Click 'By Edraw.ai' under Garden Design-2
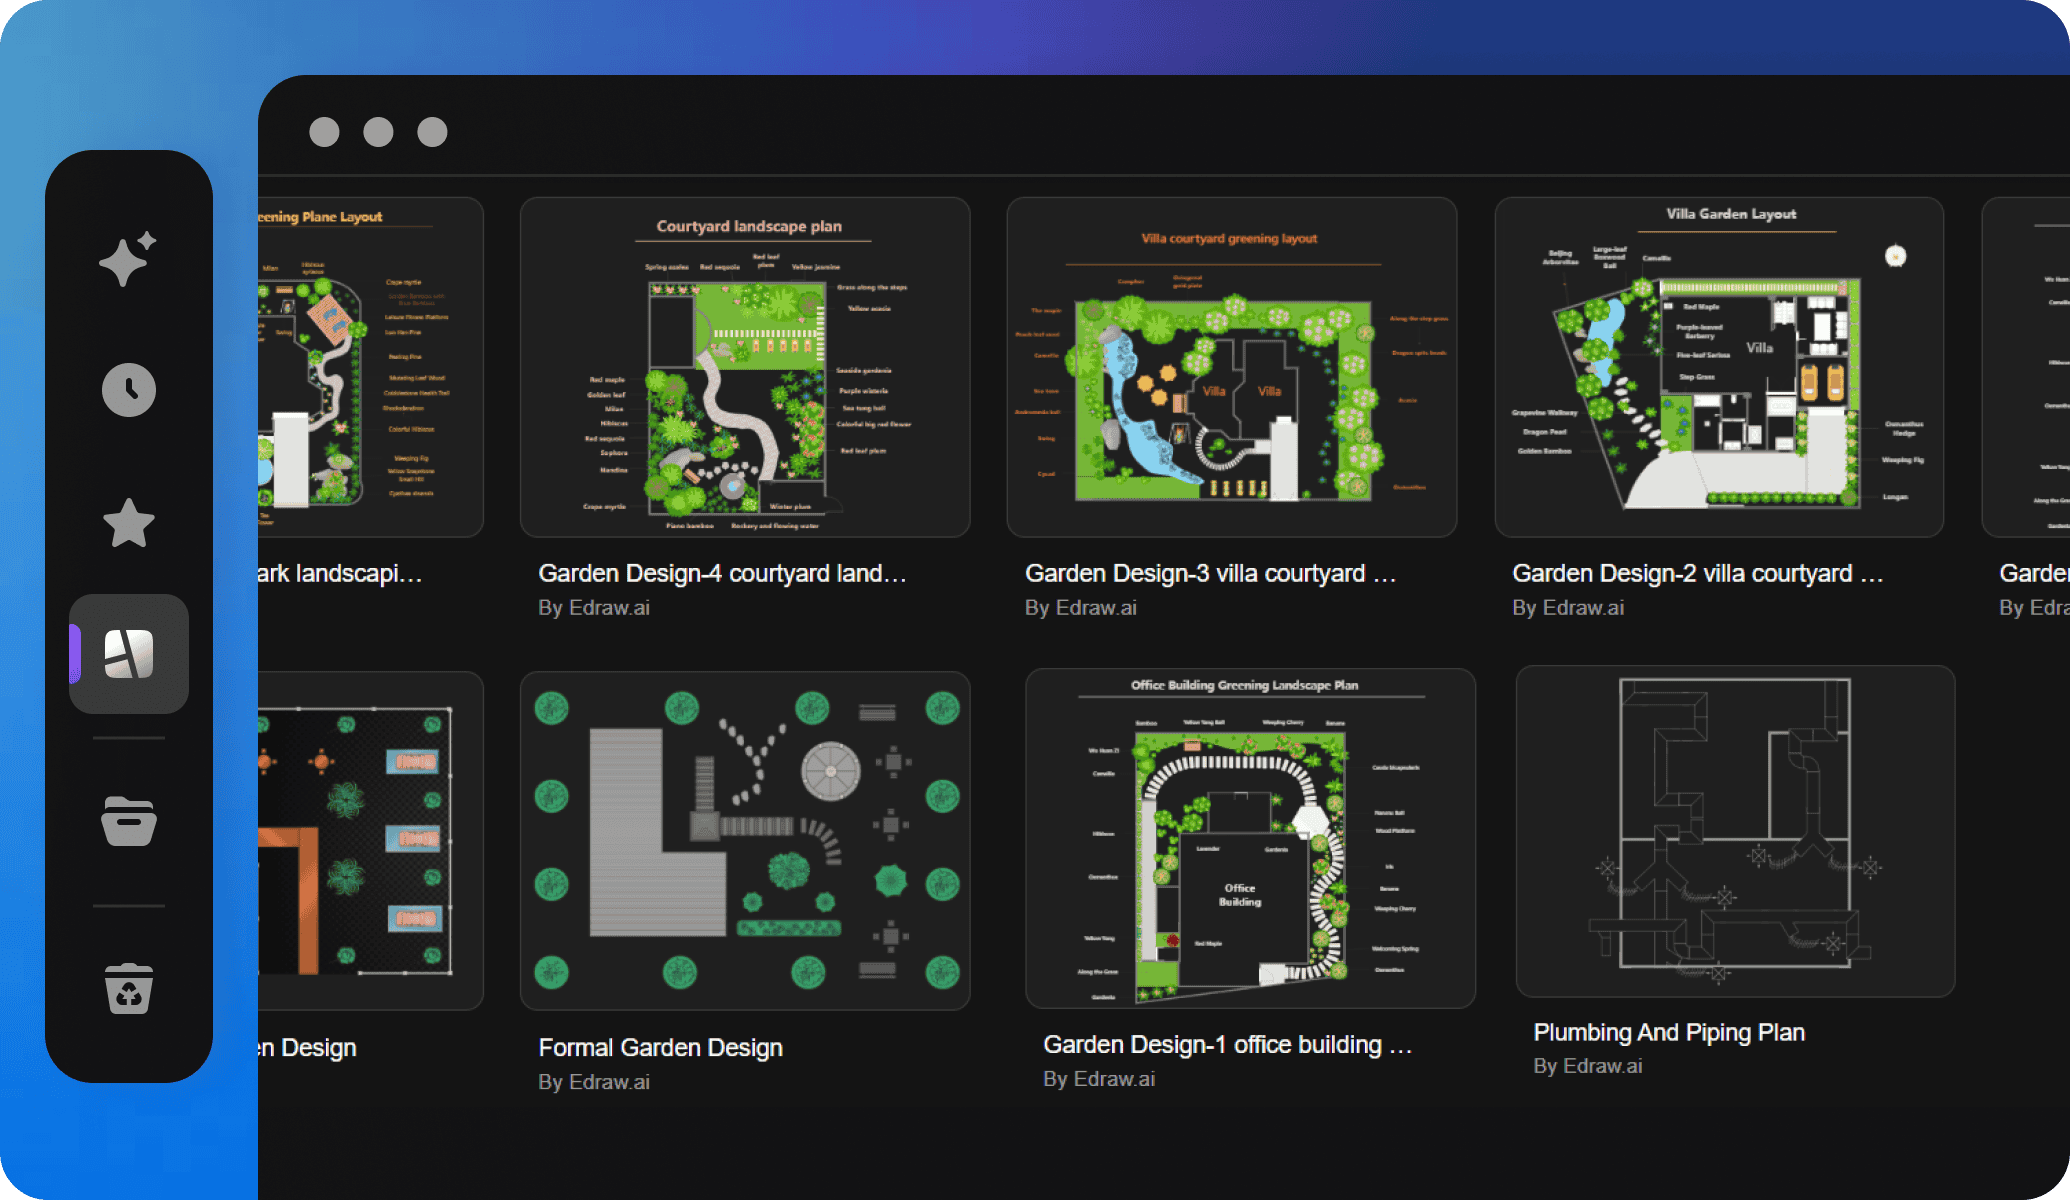Image resolution: width=2070 pixels, height=1200 pixels. tap(1568, 607)
